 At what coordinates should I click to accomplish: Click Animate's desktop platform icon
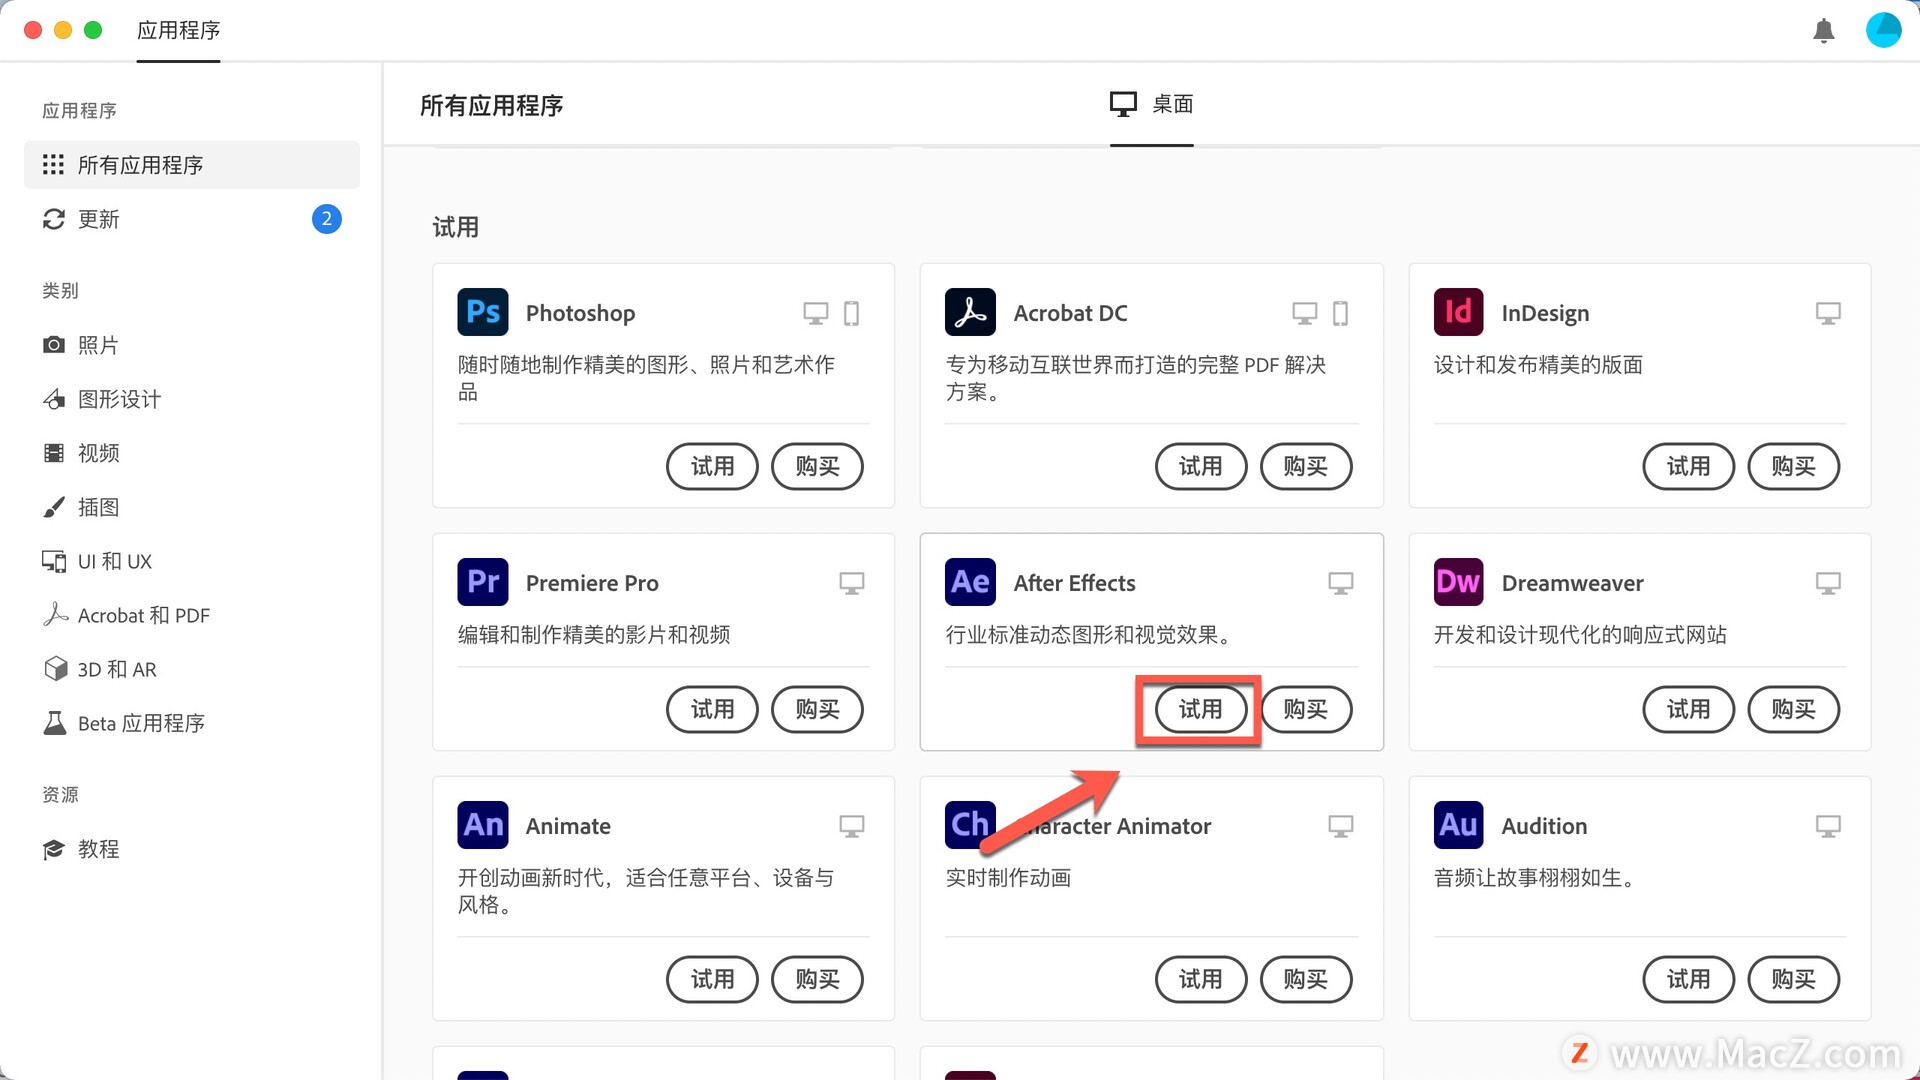click(x=851, y=827)
